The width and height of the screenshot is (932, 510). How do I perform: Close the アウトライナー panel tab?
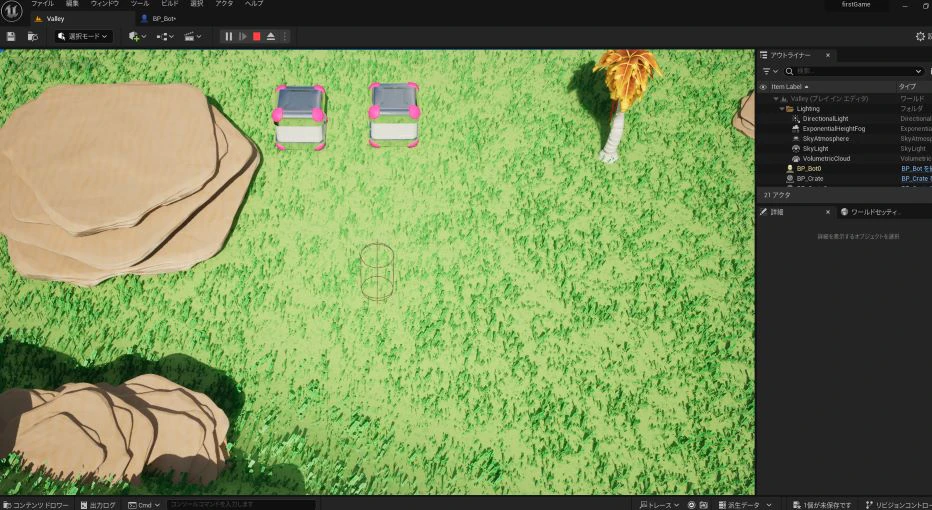point(827,55)
